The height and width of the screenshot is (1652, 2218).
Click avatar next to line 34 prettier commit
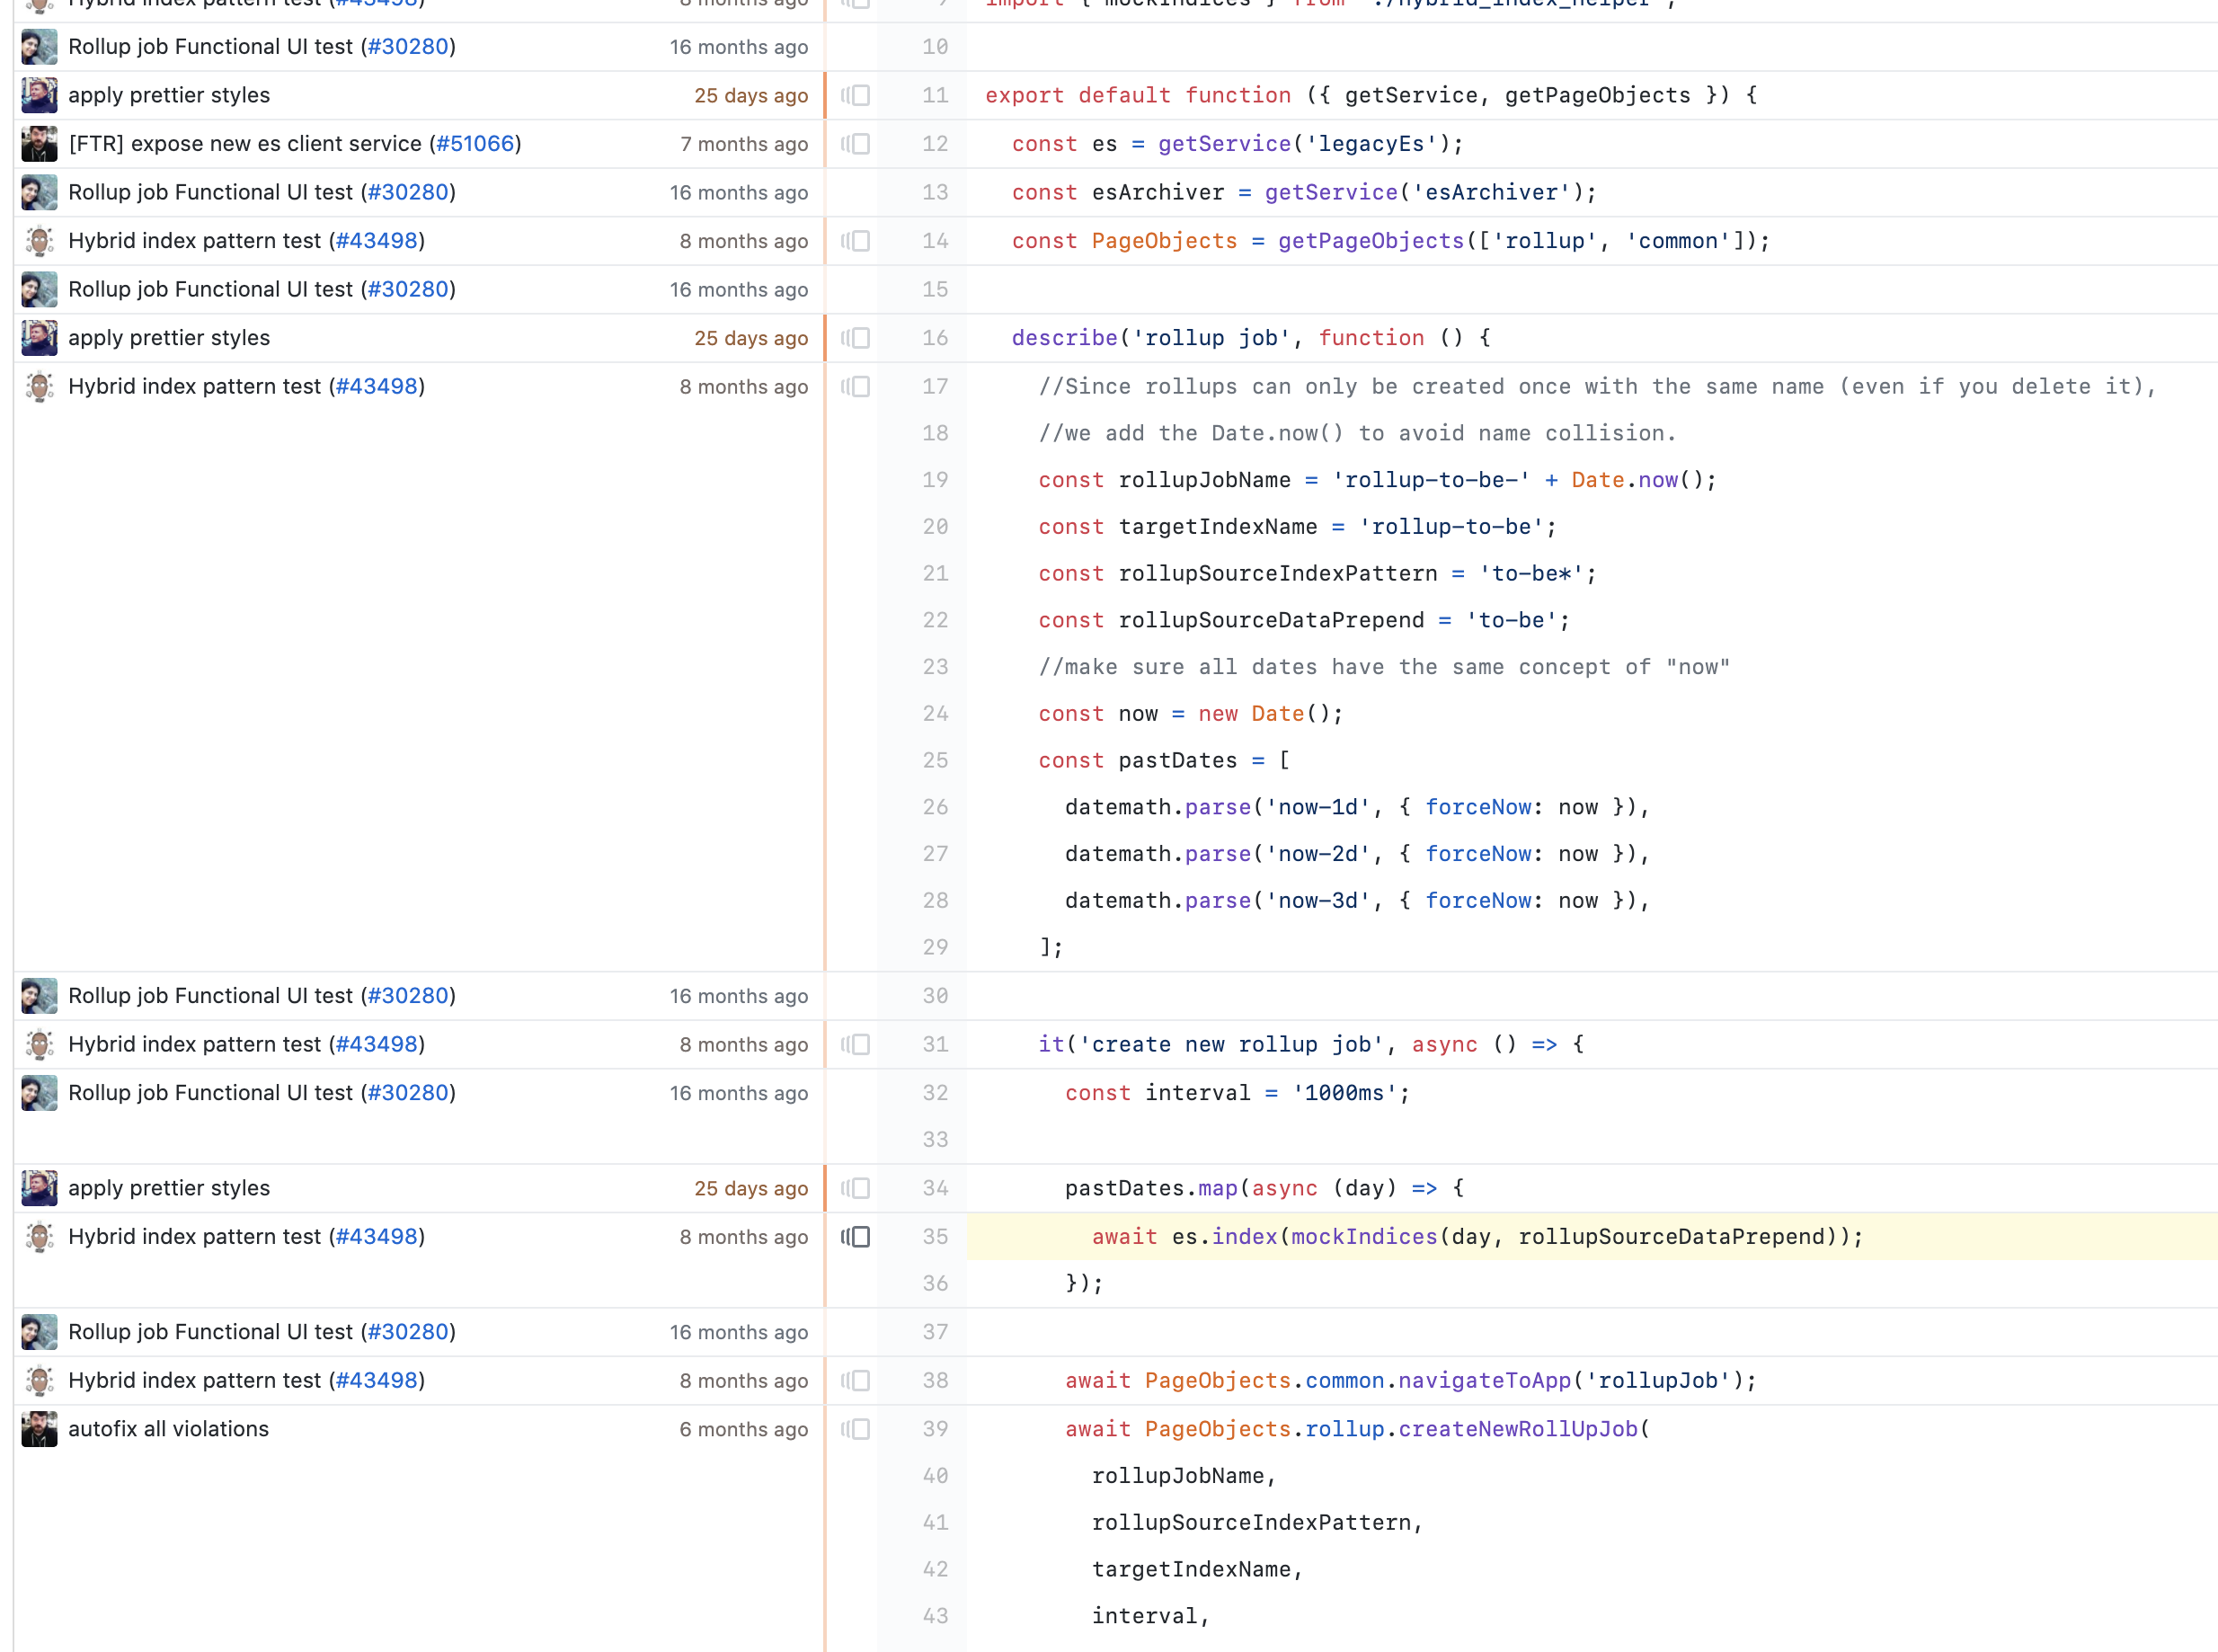tap(39, 1188)
